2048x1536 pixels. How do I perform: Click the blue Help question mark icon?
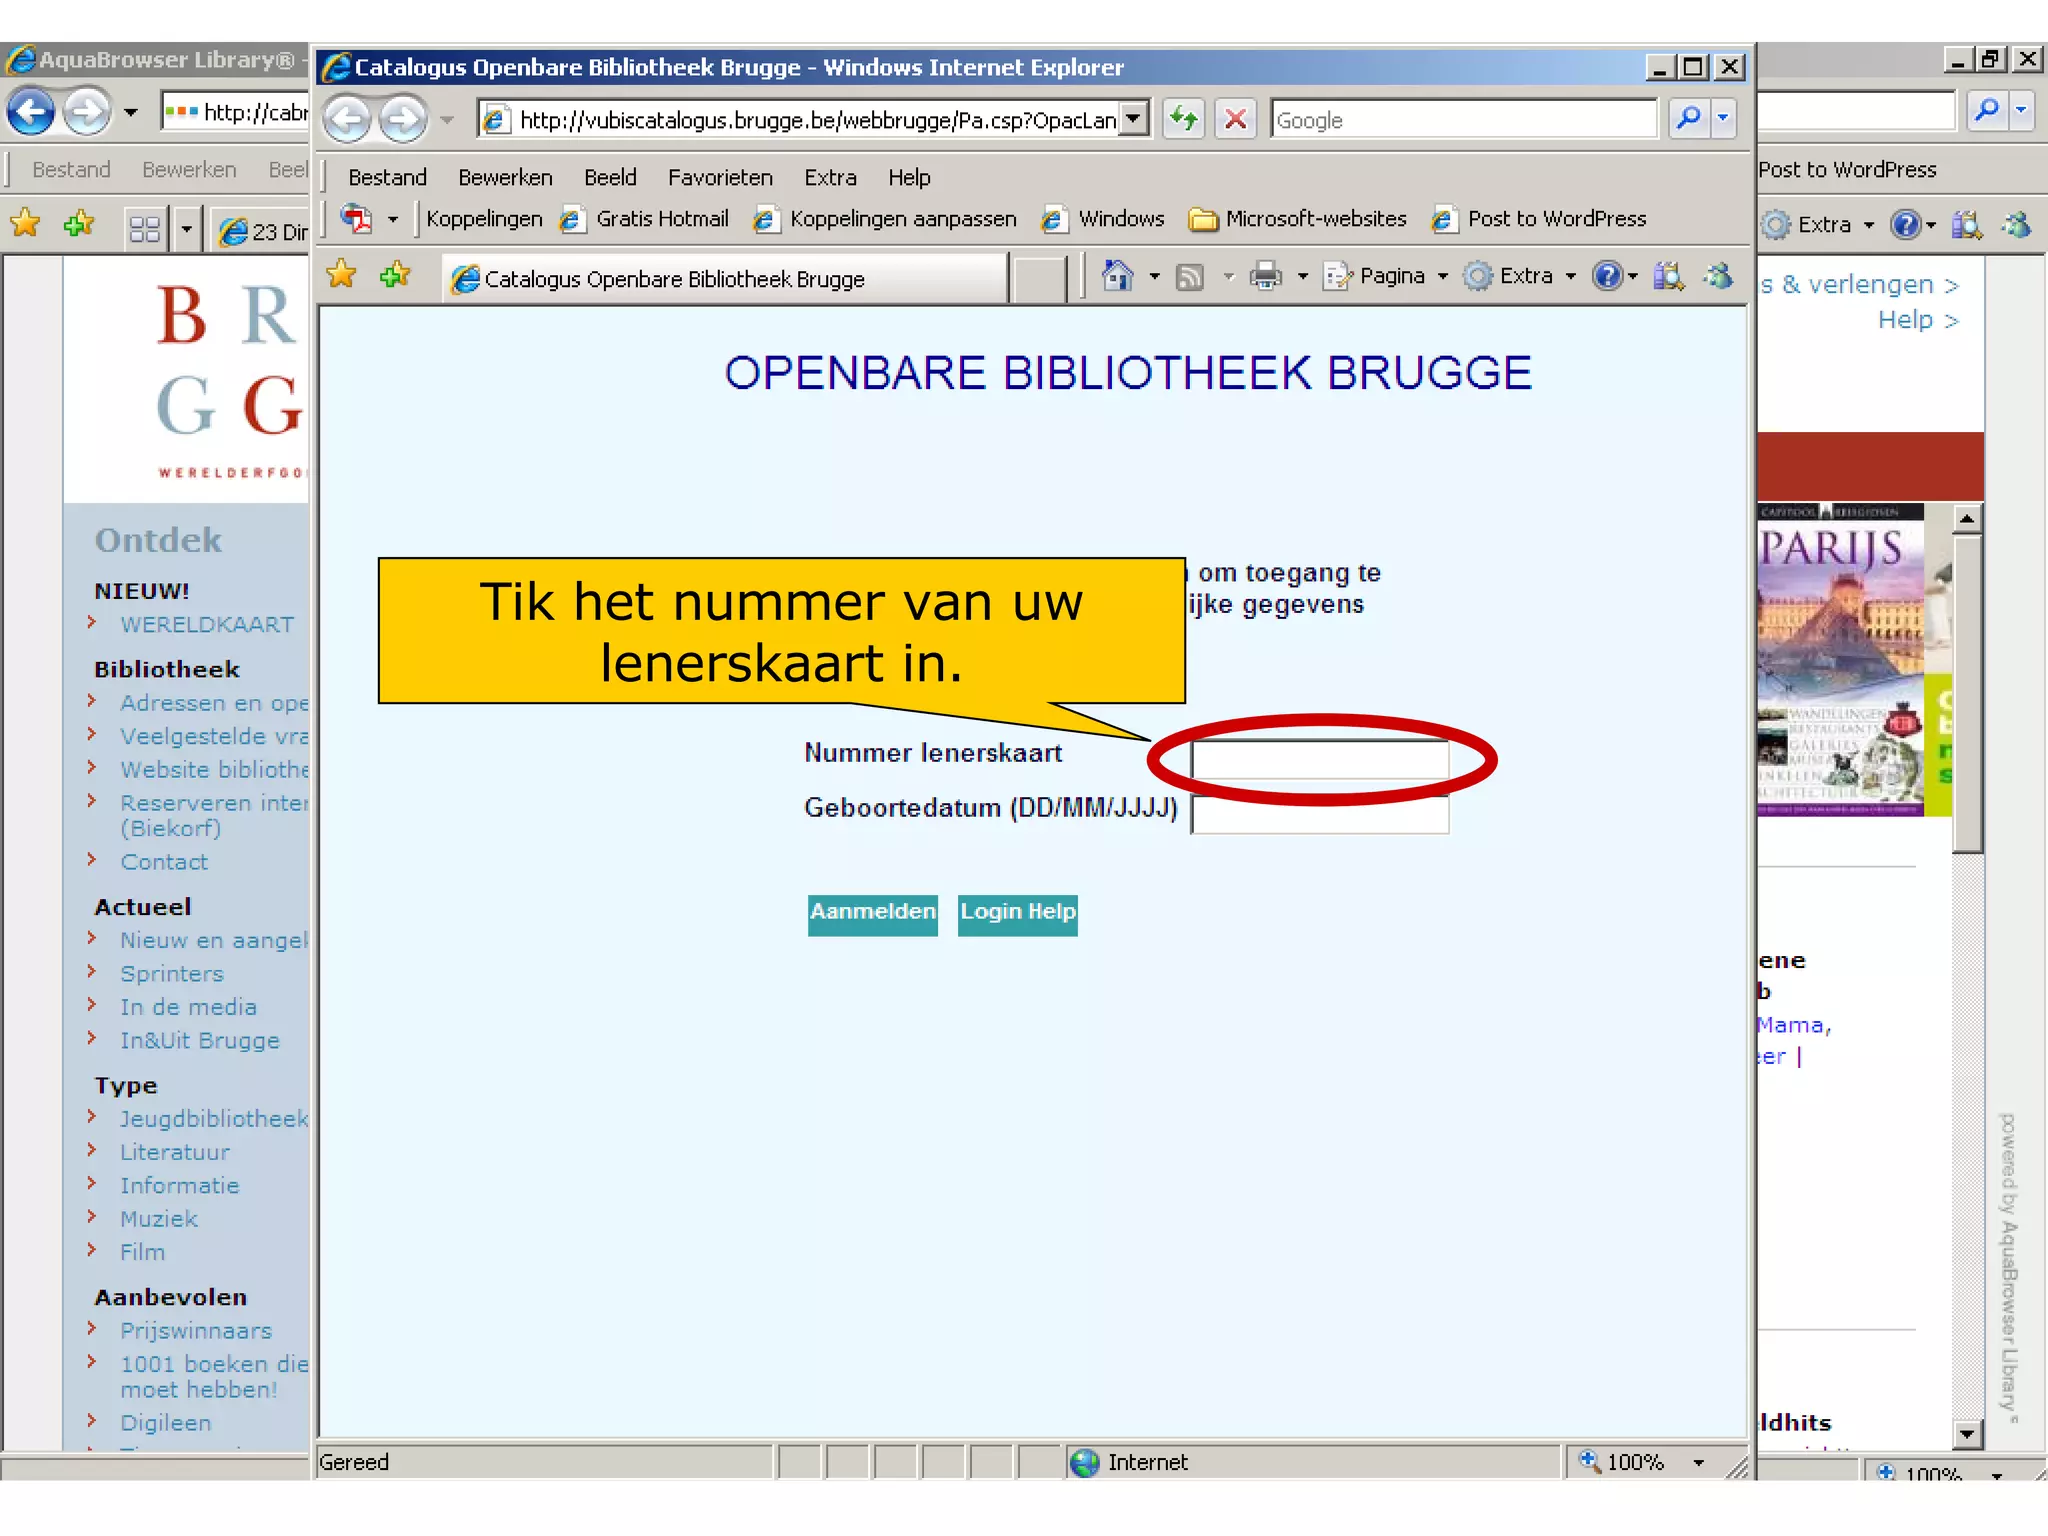click(x=1606, y=276)
